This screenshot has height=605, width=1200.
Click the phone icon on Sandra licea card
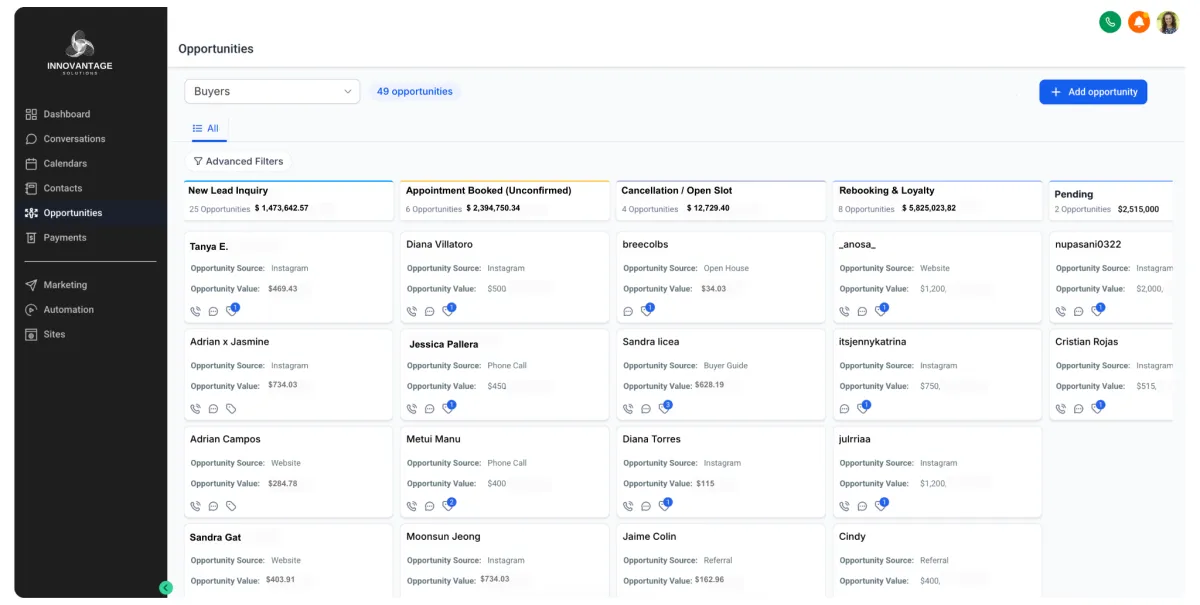pyautogui.click(x=628, y=408)
